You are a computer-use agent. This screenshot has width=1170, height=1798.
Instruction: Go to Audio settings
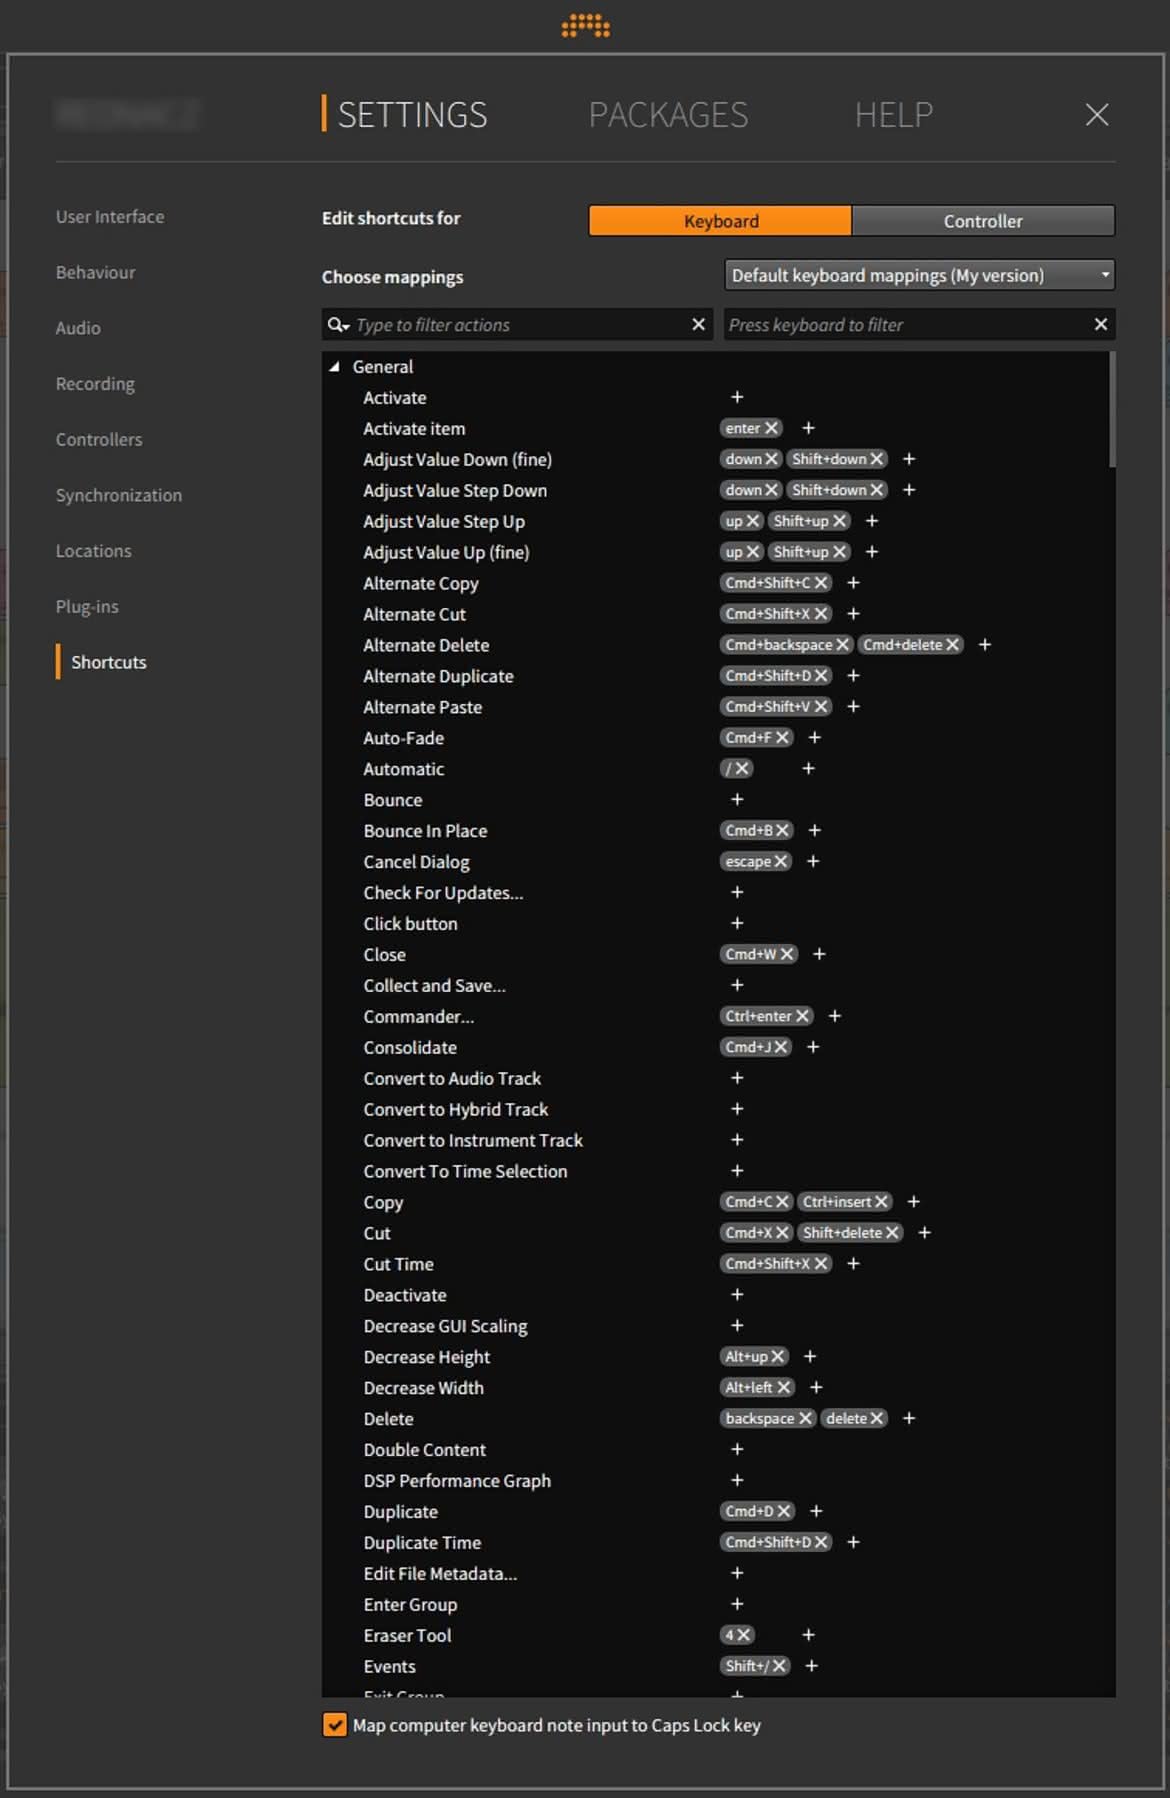(x=78, y=328)
